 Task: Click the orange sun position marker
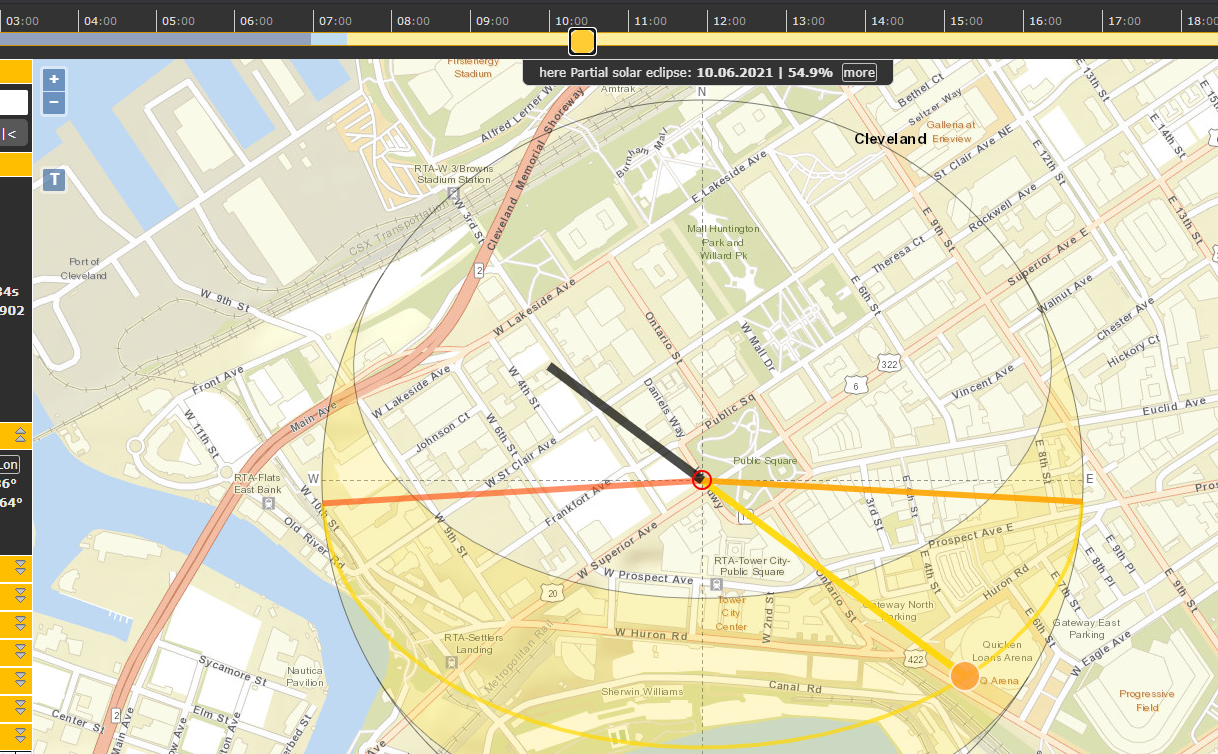tap(964, 676)
